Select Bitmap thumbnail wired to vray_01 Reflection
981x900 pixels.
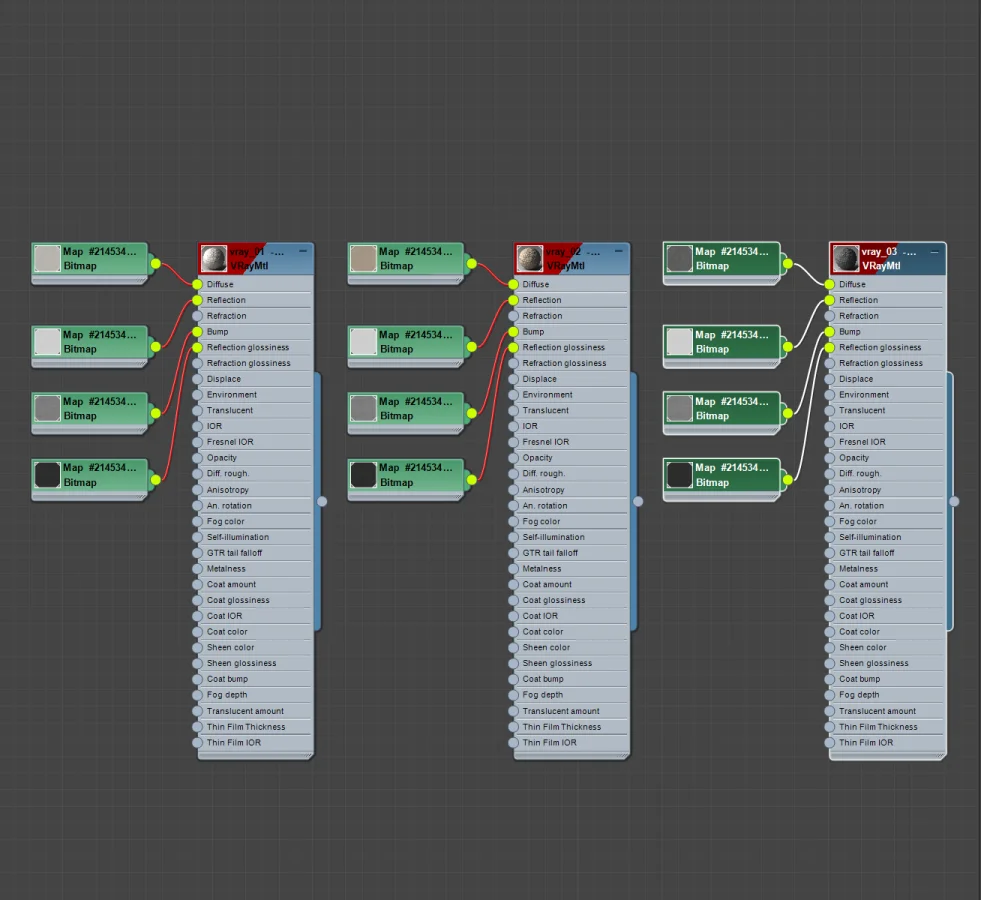47,341
